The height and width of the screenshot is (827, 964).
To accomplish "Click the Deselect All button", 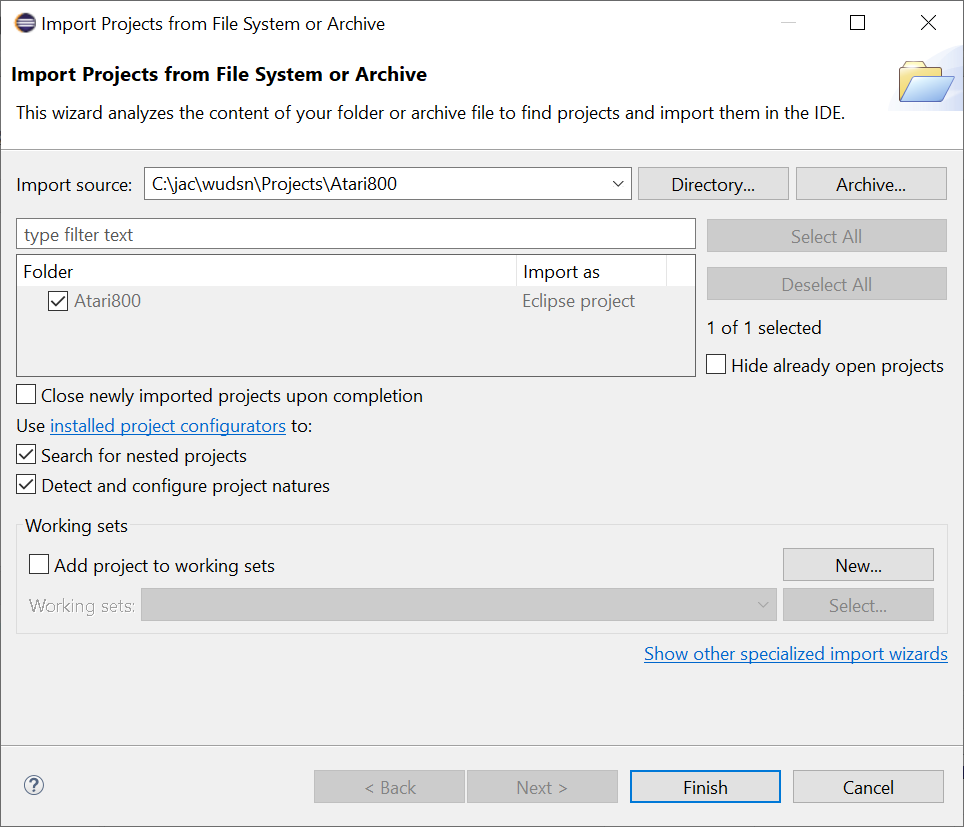I will tap(826, 284).
